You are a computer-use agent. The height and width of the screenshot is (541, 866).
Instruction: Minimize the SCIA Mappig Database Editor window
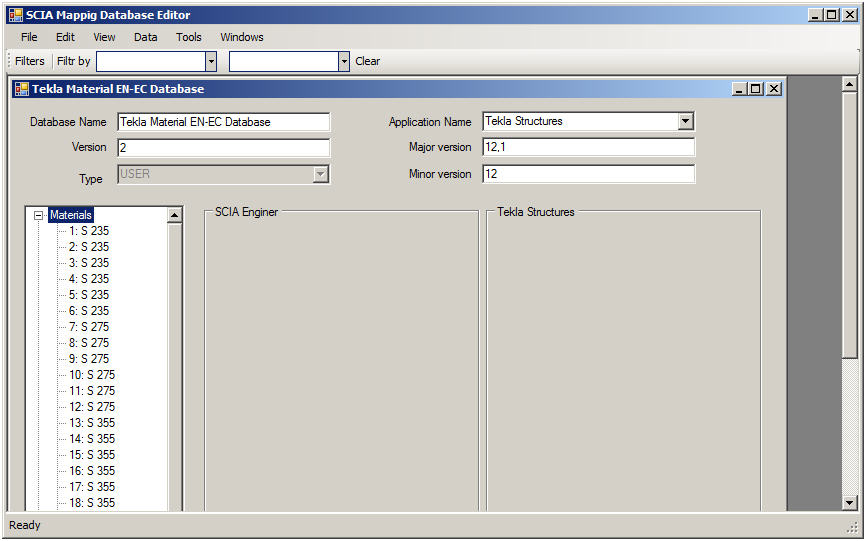pyautogui.click(x=815, y=15)
